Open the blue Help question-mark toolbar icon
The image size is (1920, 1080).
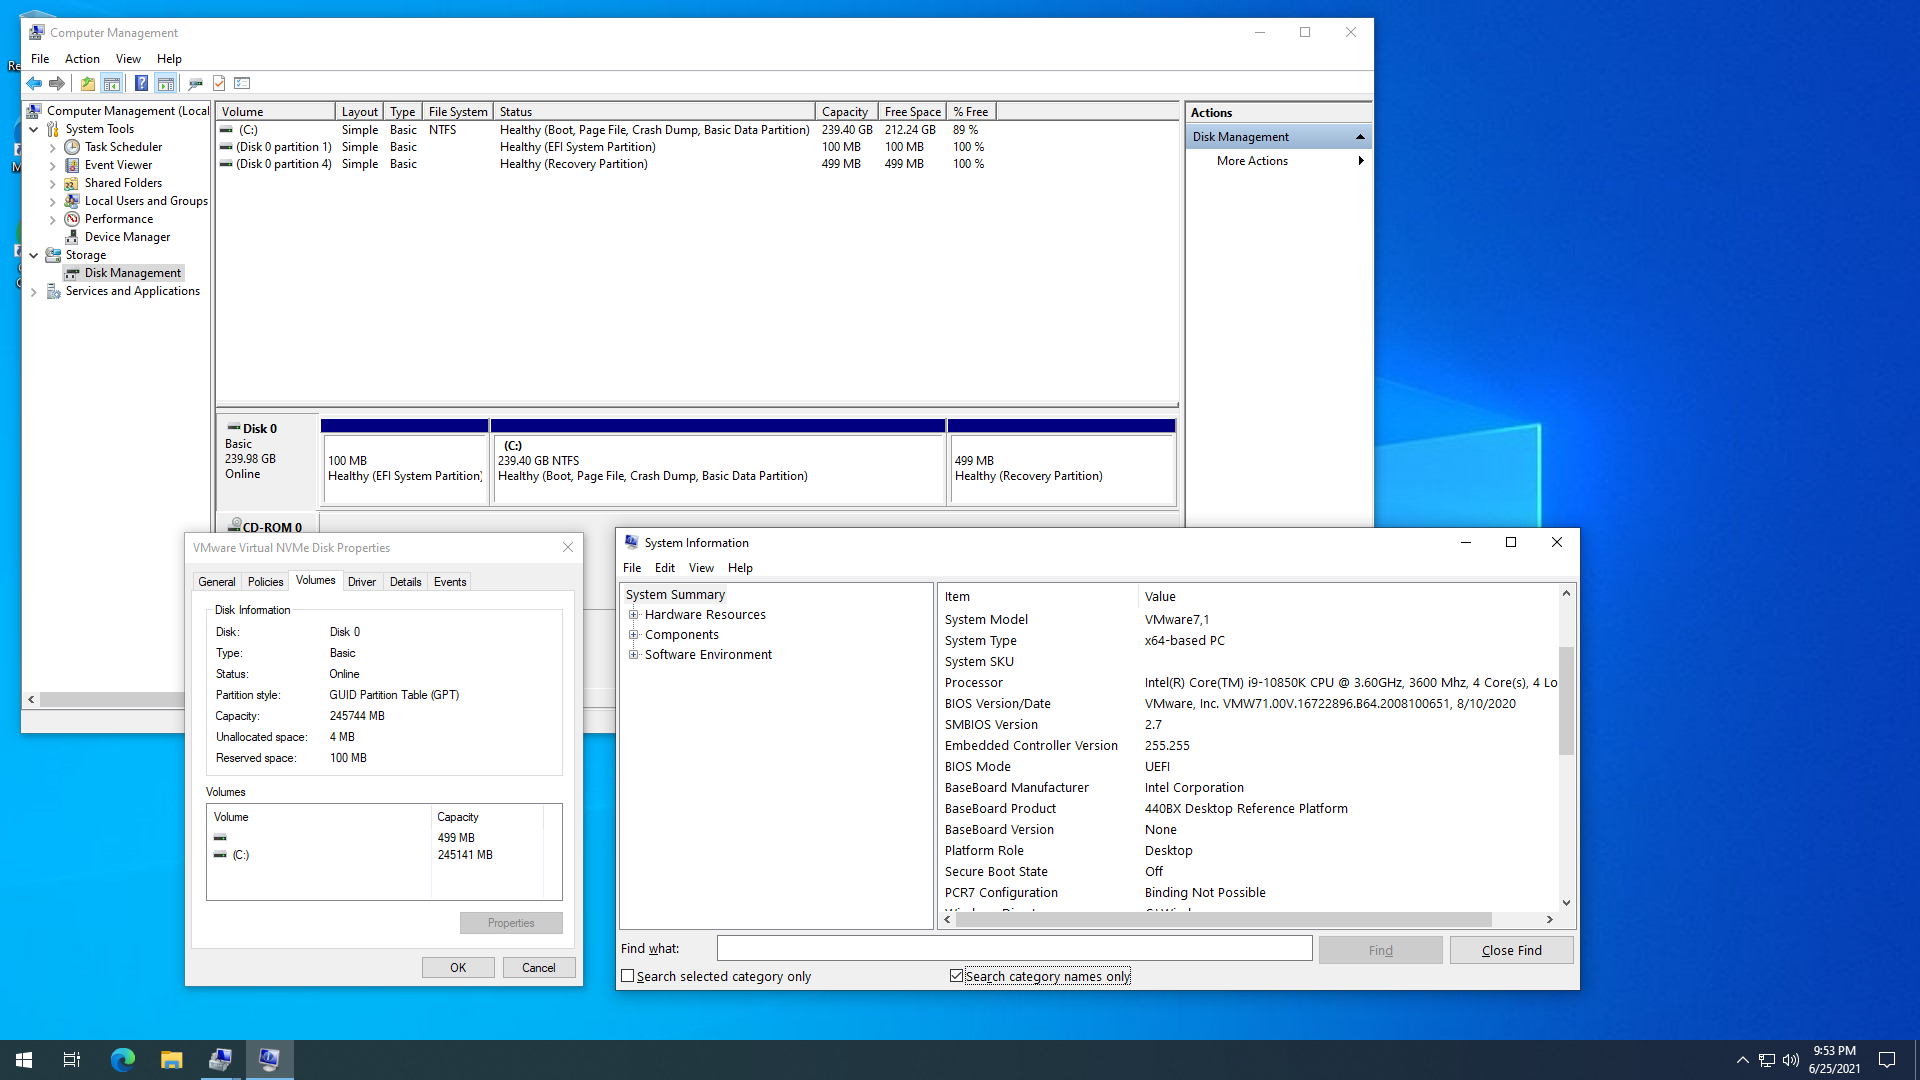[x=141, y=84]
